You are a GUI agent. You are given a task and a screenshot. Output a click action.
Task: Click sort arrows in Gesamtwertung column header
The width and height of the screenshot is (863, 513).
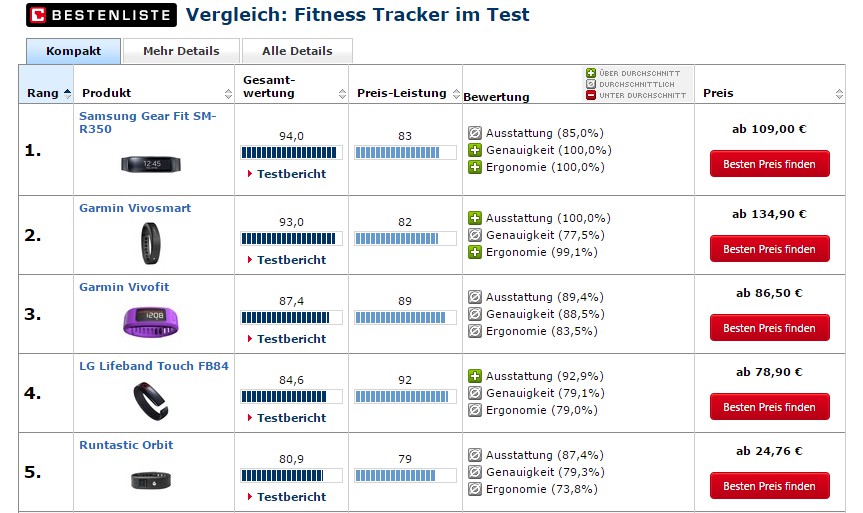342,93
